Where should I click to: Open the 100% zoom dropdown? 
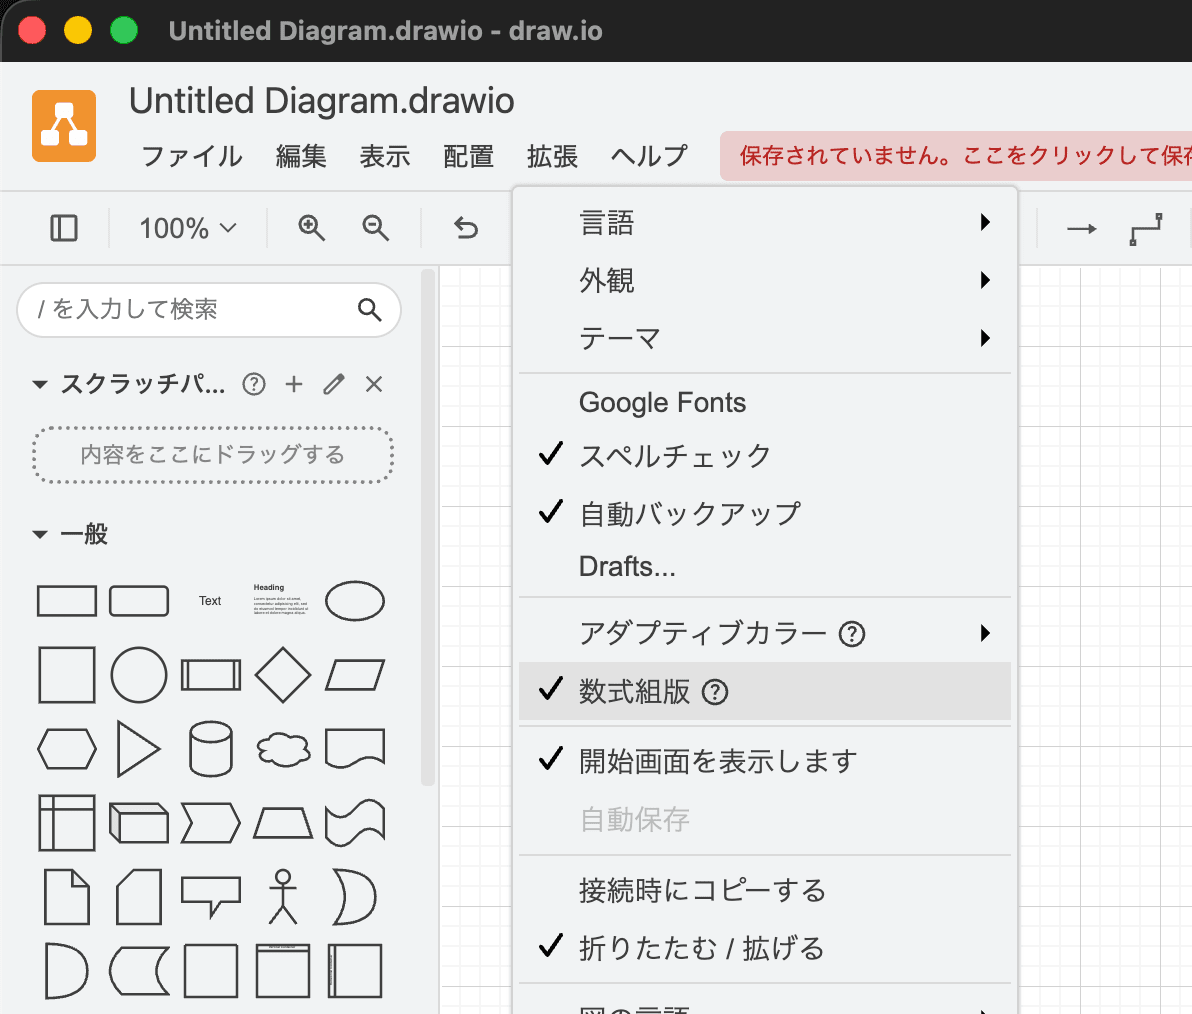pyautogui.click(x=188, y=228)
